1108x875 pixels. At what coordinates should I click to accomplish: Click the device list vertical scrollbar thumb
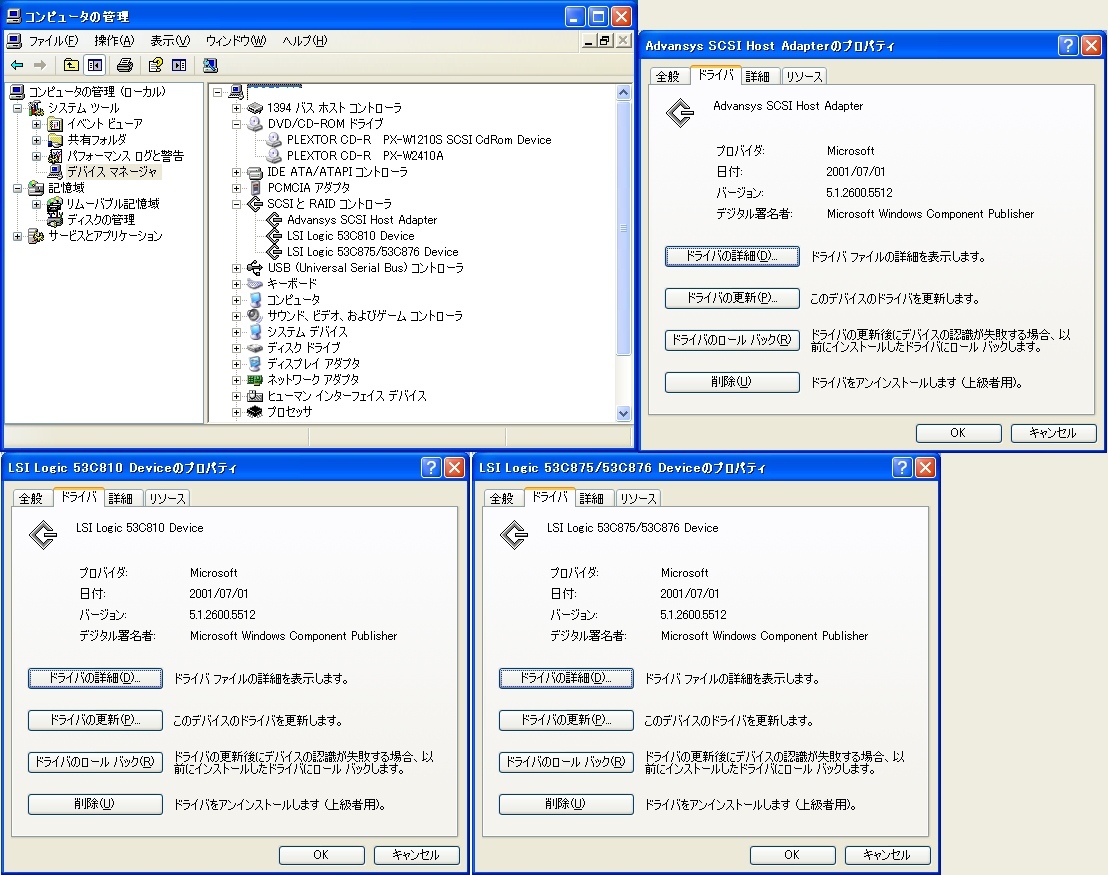pyautogui.click(x=623, y=228)
